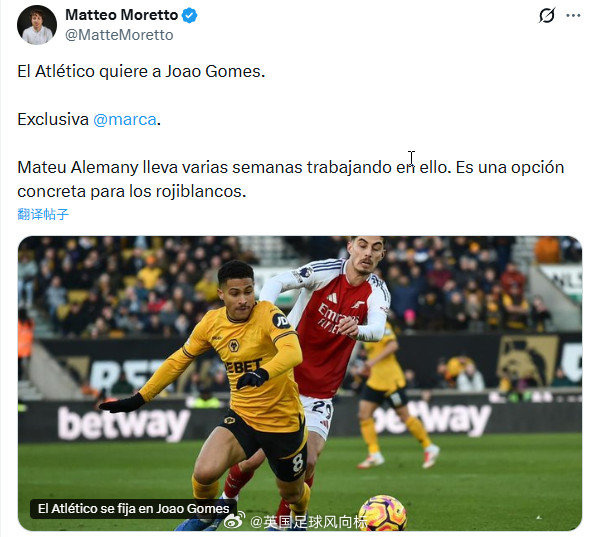Click the Matteo Moretto display name
Viewport: 595px width, 537px height.
click(x=121, y=15)
